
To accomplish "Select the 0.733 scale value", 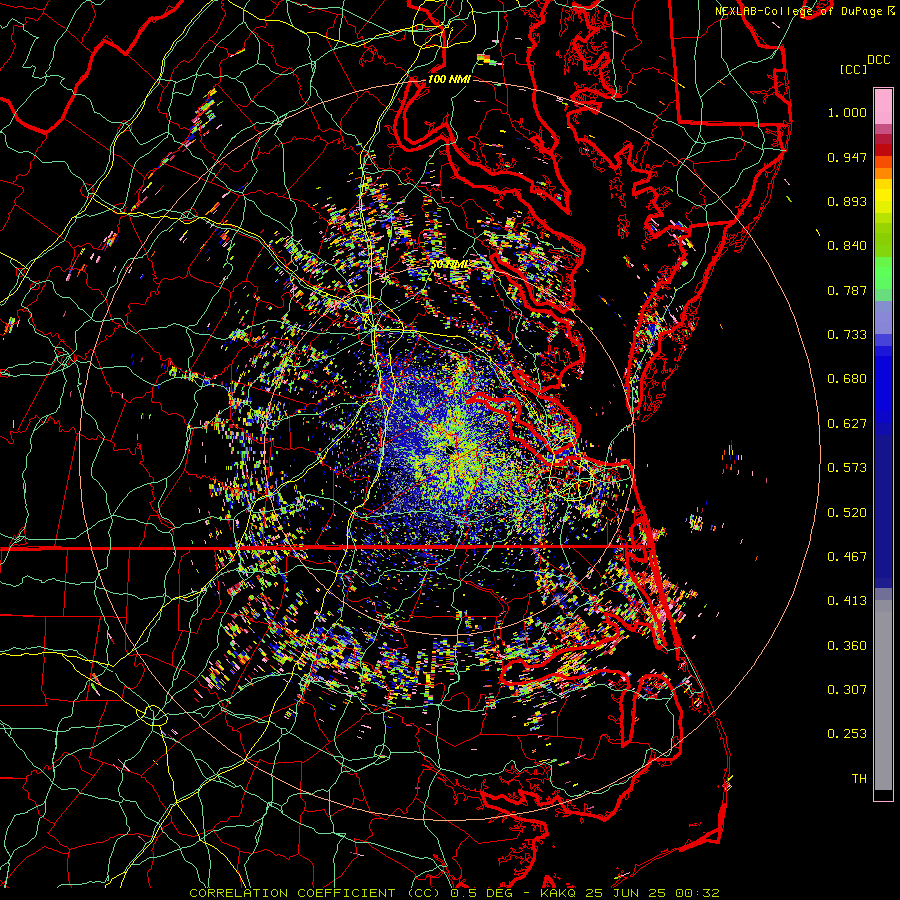I will [847, 335].
